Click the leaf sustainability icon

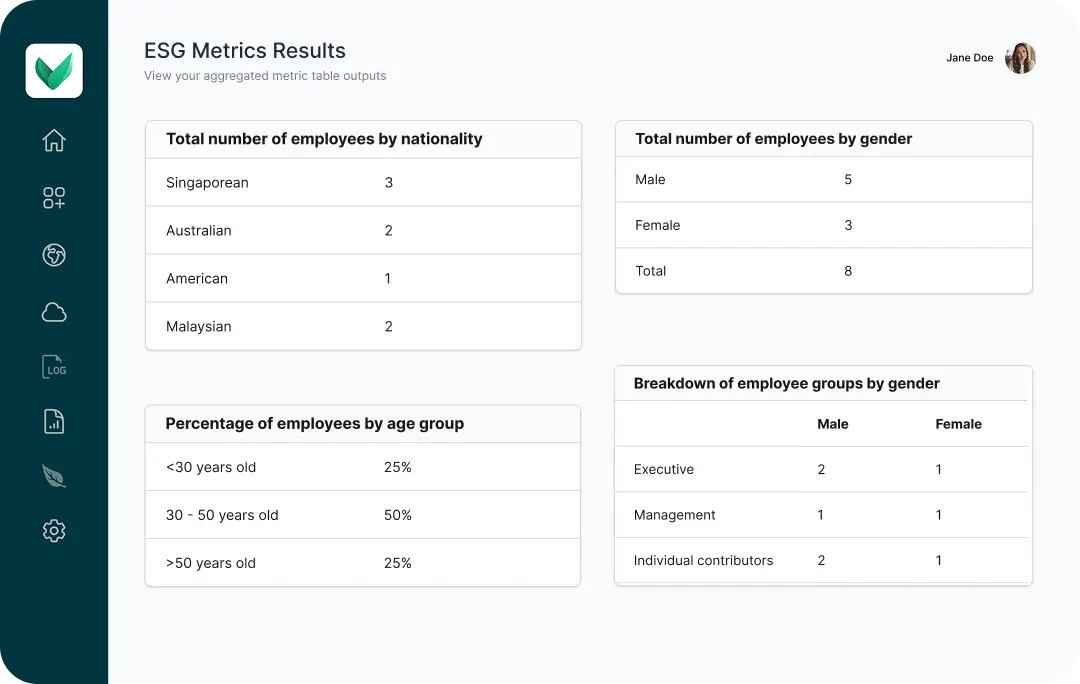click(54, 476)
